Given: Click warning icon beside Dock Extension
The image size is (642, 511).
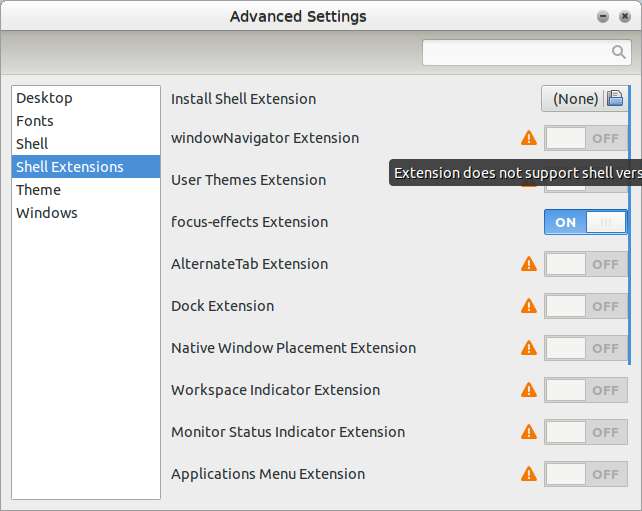Looking at the screenshot, I should pos(529,306).
